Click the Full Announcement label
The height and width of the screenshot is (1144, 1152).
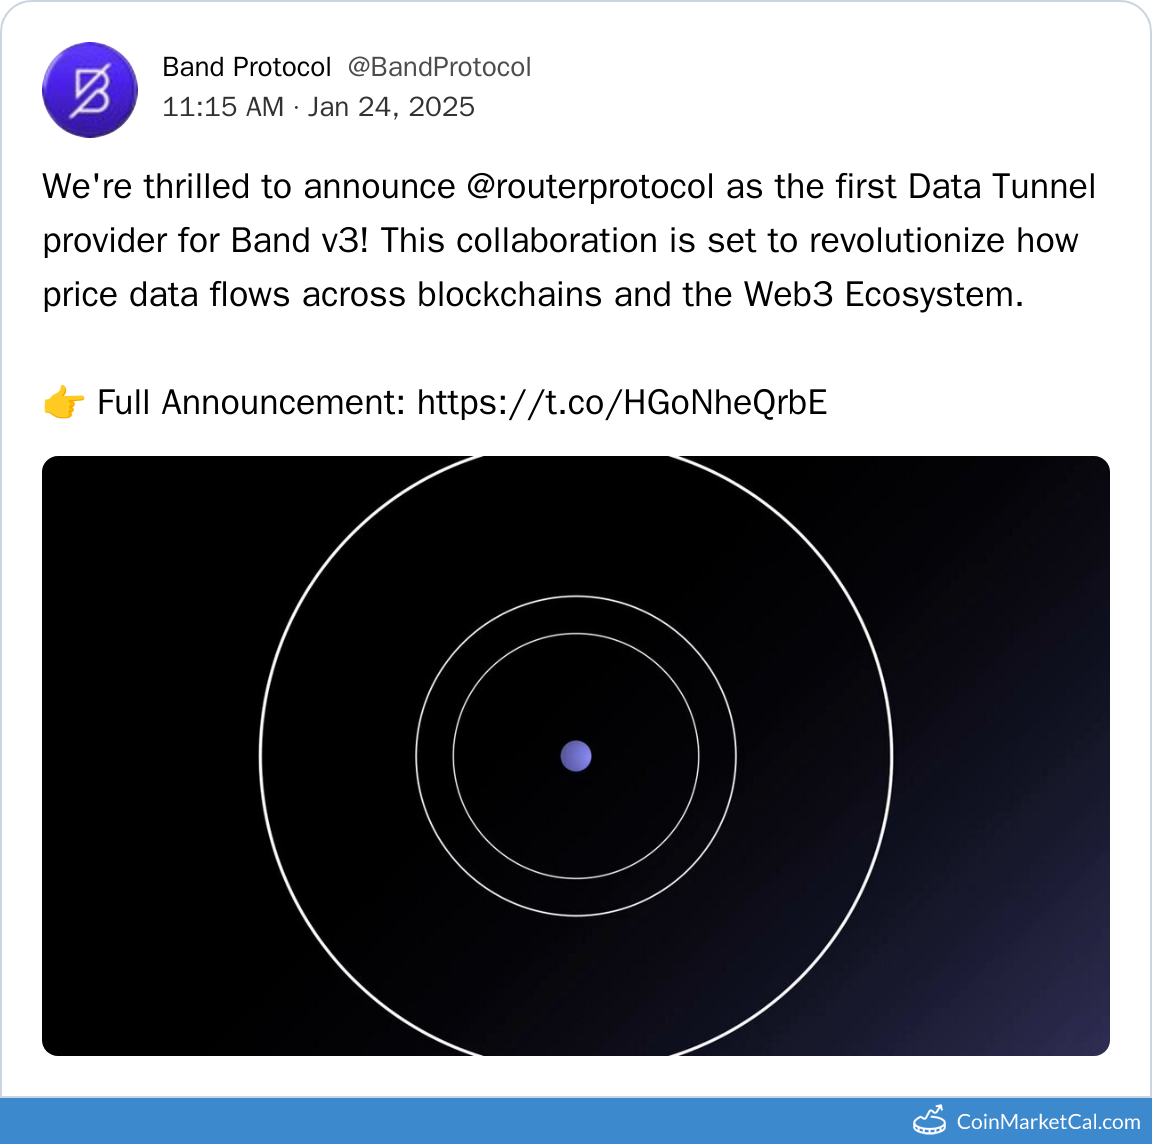tap(250, 402)
